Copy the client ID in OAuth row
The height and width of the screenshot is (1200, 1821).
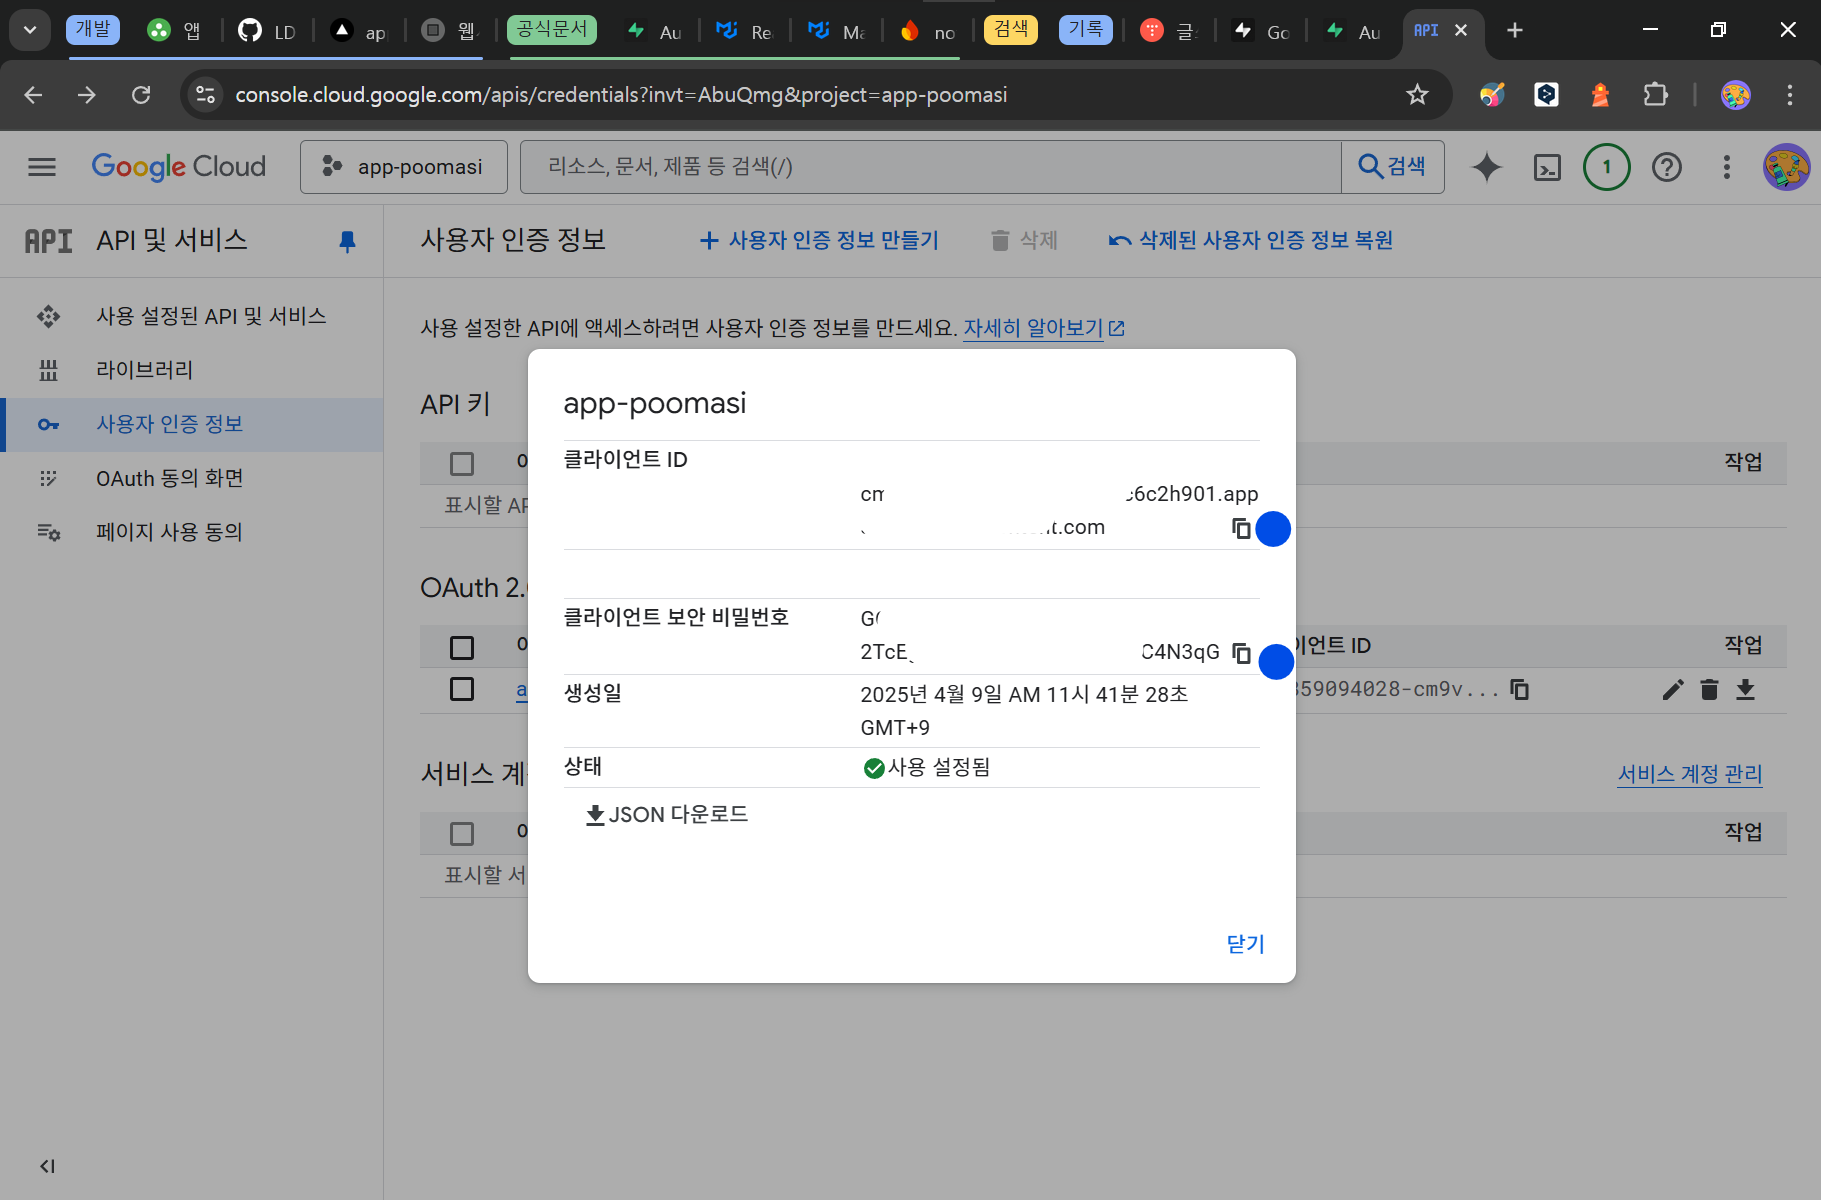(1520, 690)
